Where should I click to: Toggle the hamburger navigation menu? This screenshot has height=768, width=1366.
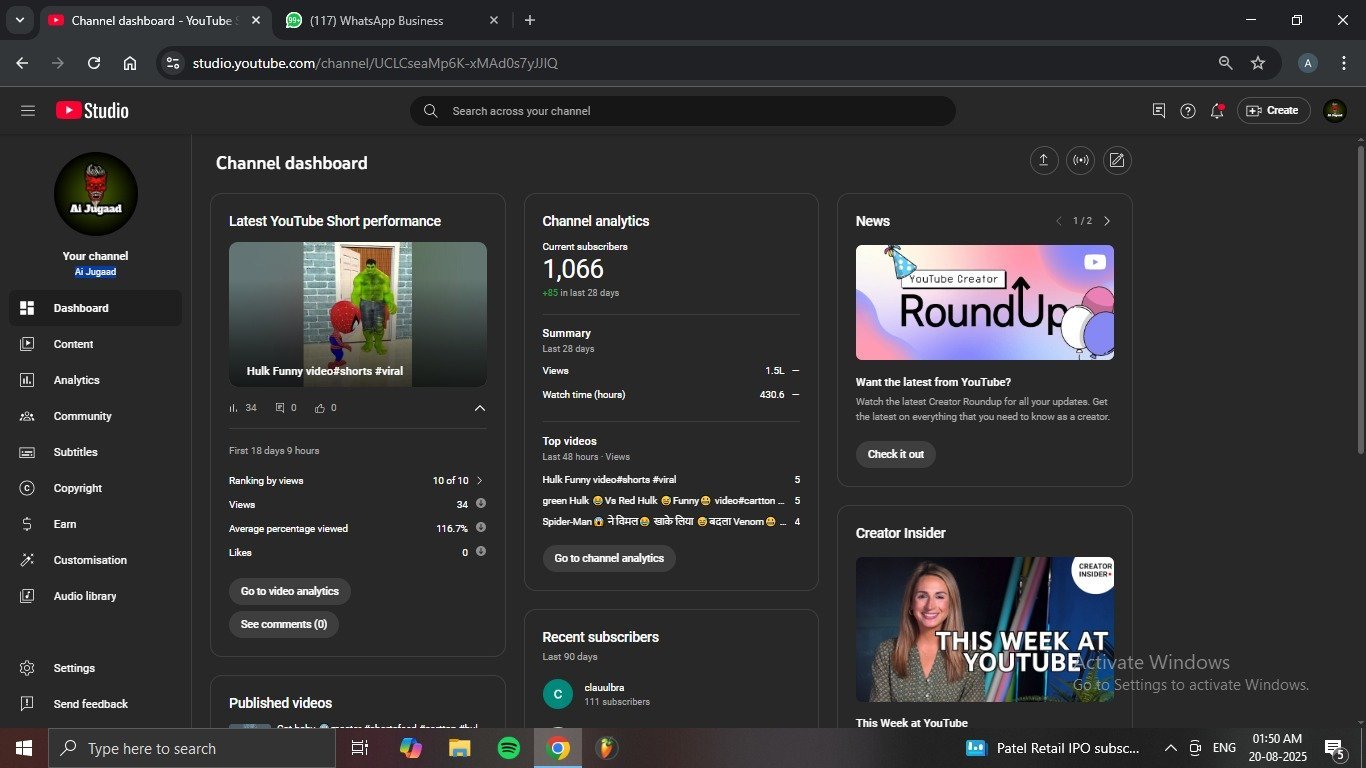coord(28,111)
